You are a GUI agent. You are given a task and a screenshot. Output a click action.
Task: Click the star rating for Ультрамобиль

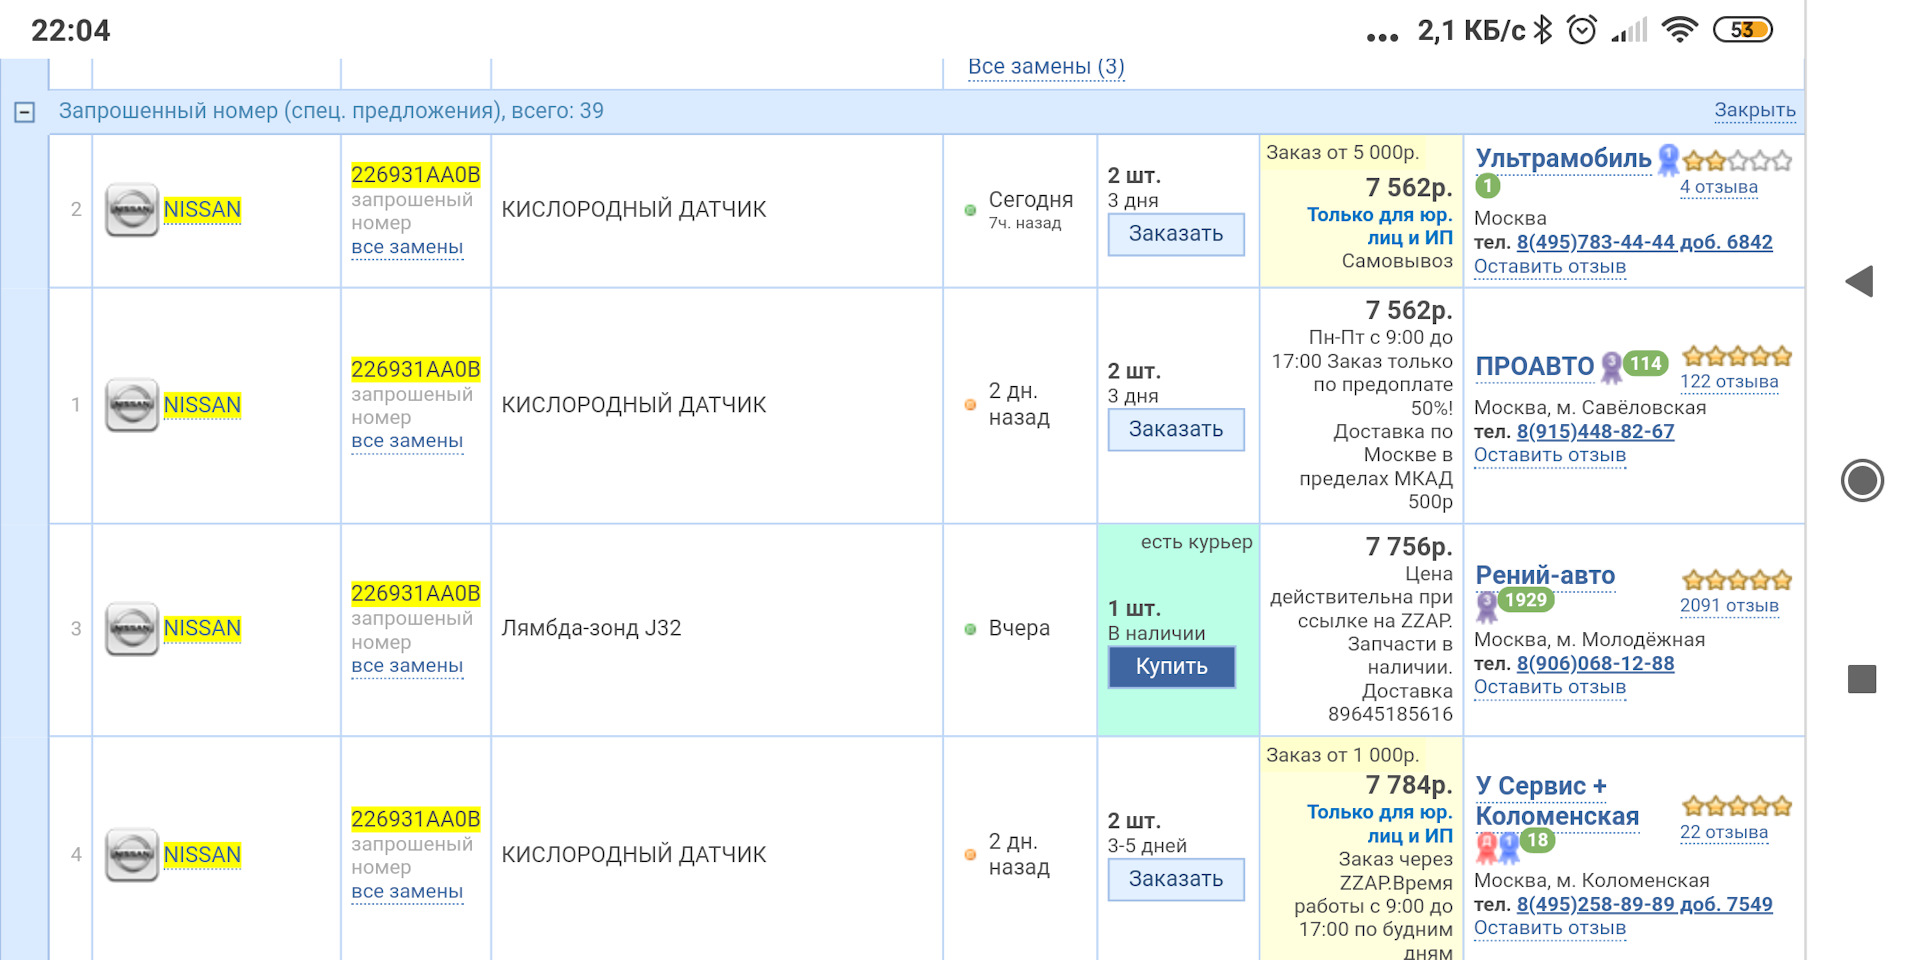coord(1736,160)
